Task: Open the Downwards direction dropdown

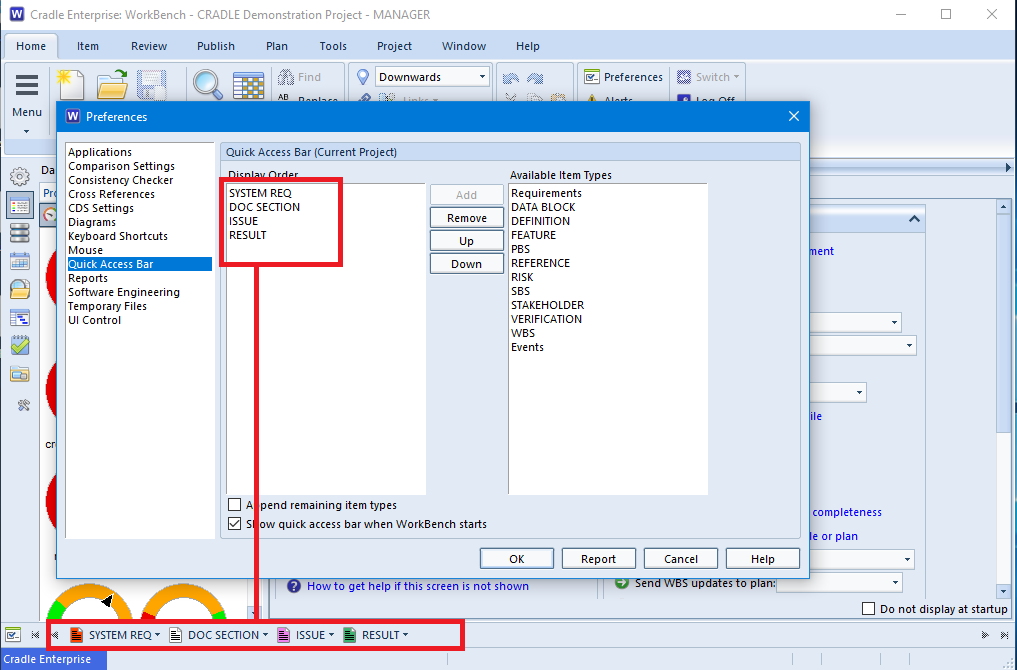Action: point(482,77)
